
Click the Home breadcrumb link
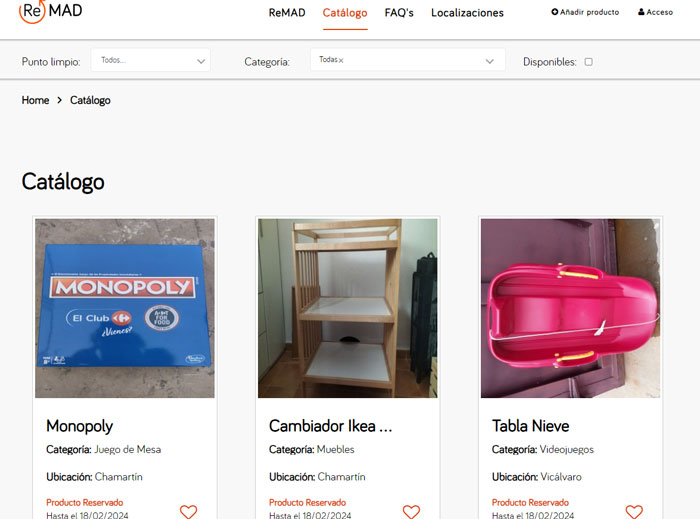[x=35, y=100]
